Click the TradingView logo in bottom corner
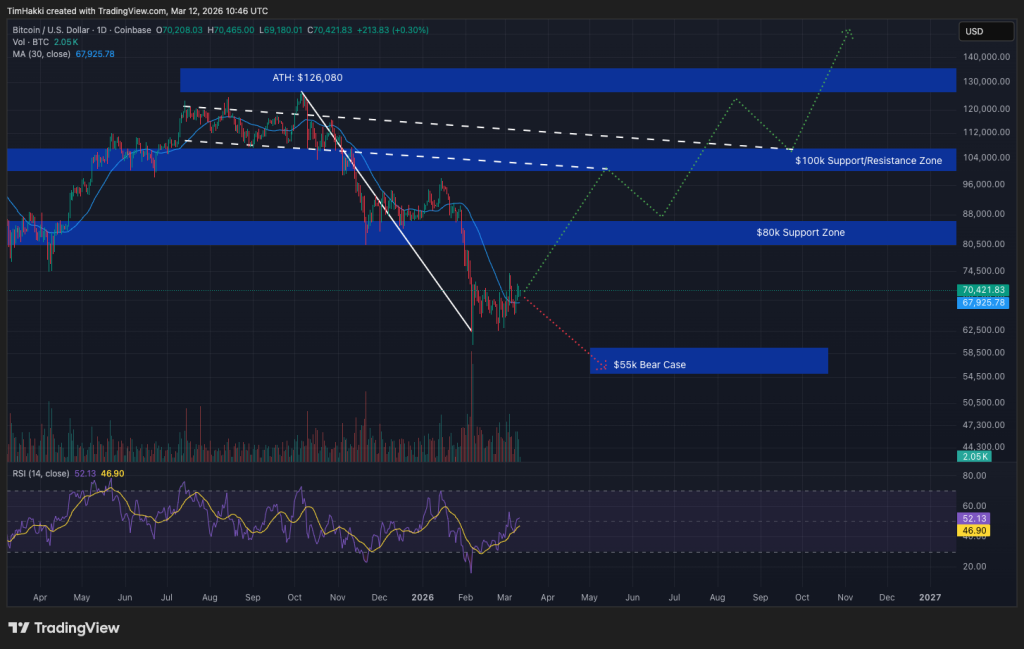Image resolution: width=1024 pixels, height=649 pixels. [64, 628]
